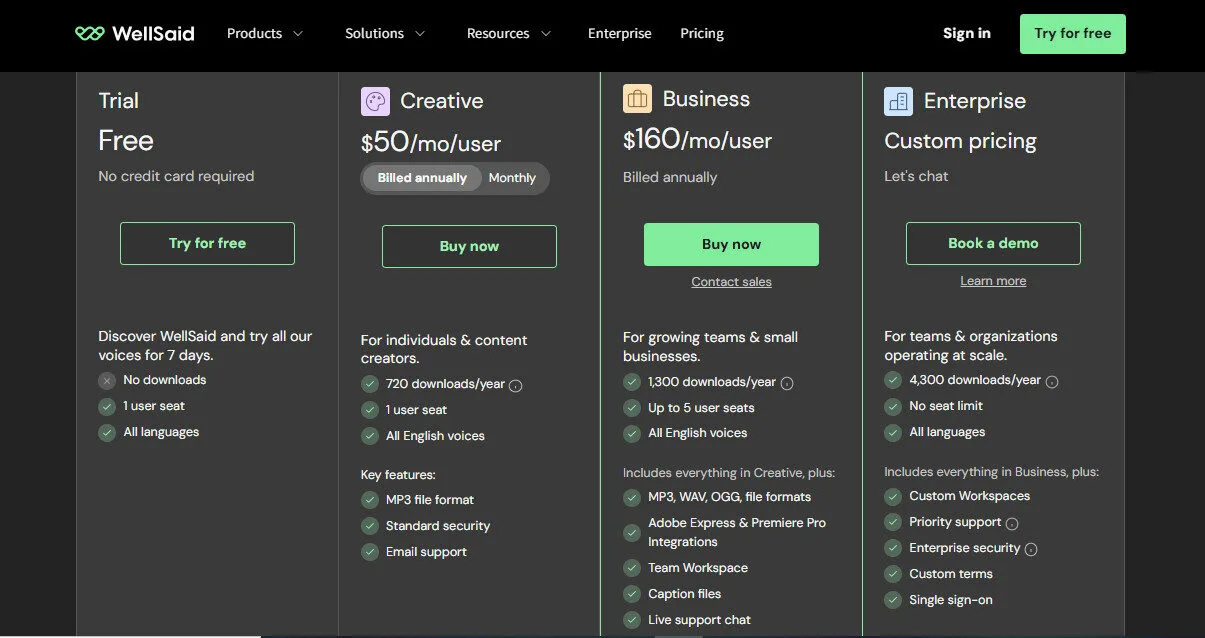
Task: Click check icon next to Team Workspace
Action: tap(632, 568)
